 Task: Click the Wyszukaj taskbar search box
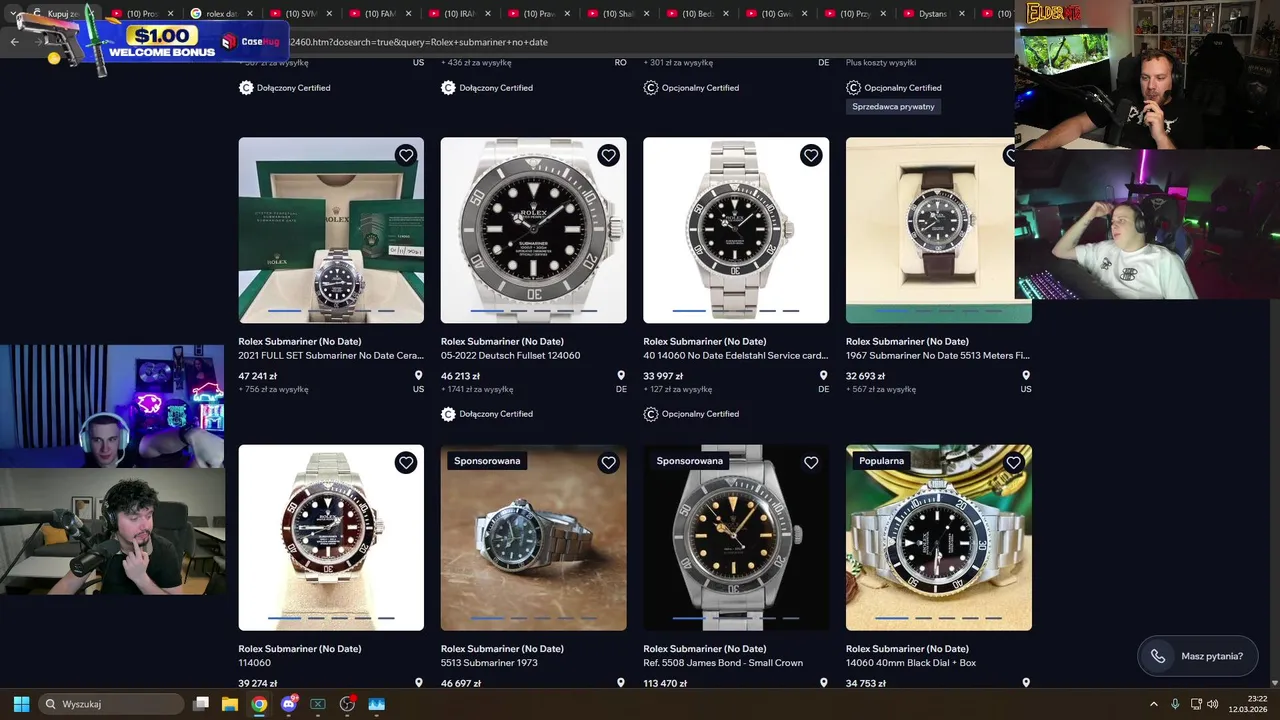[111, 704]
